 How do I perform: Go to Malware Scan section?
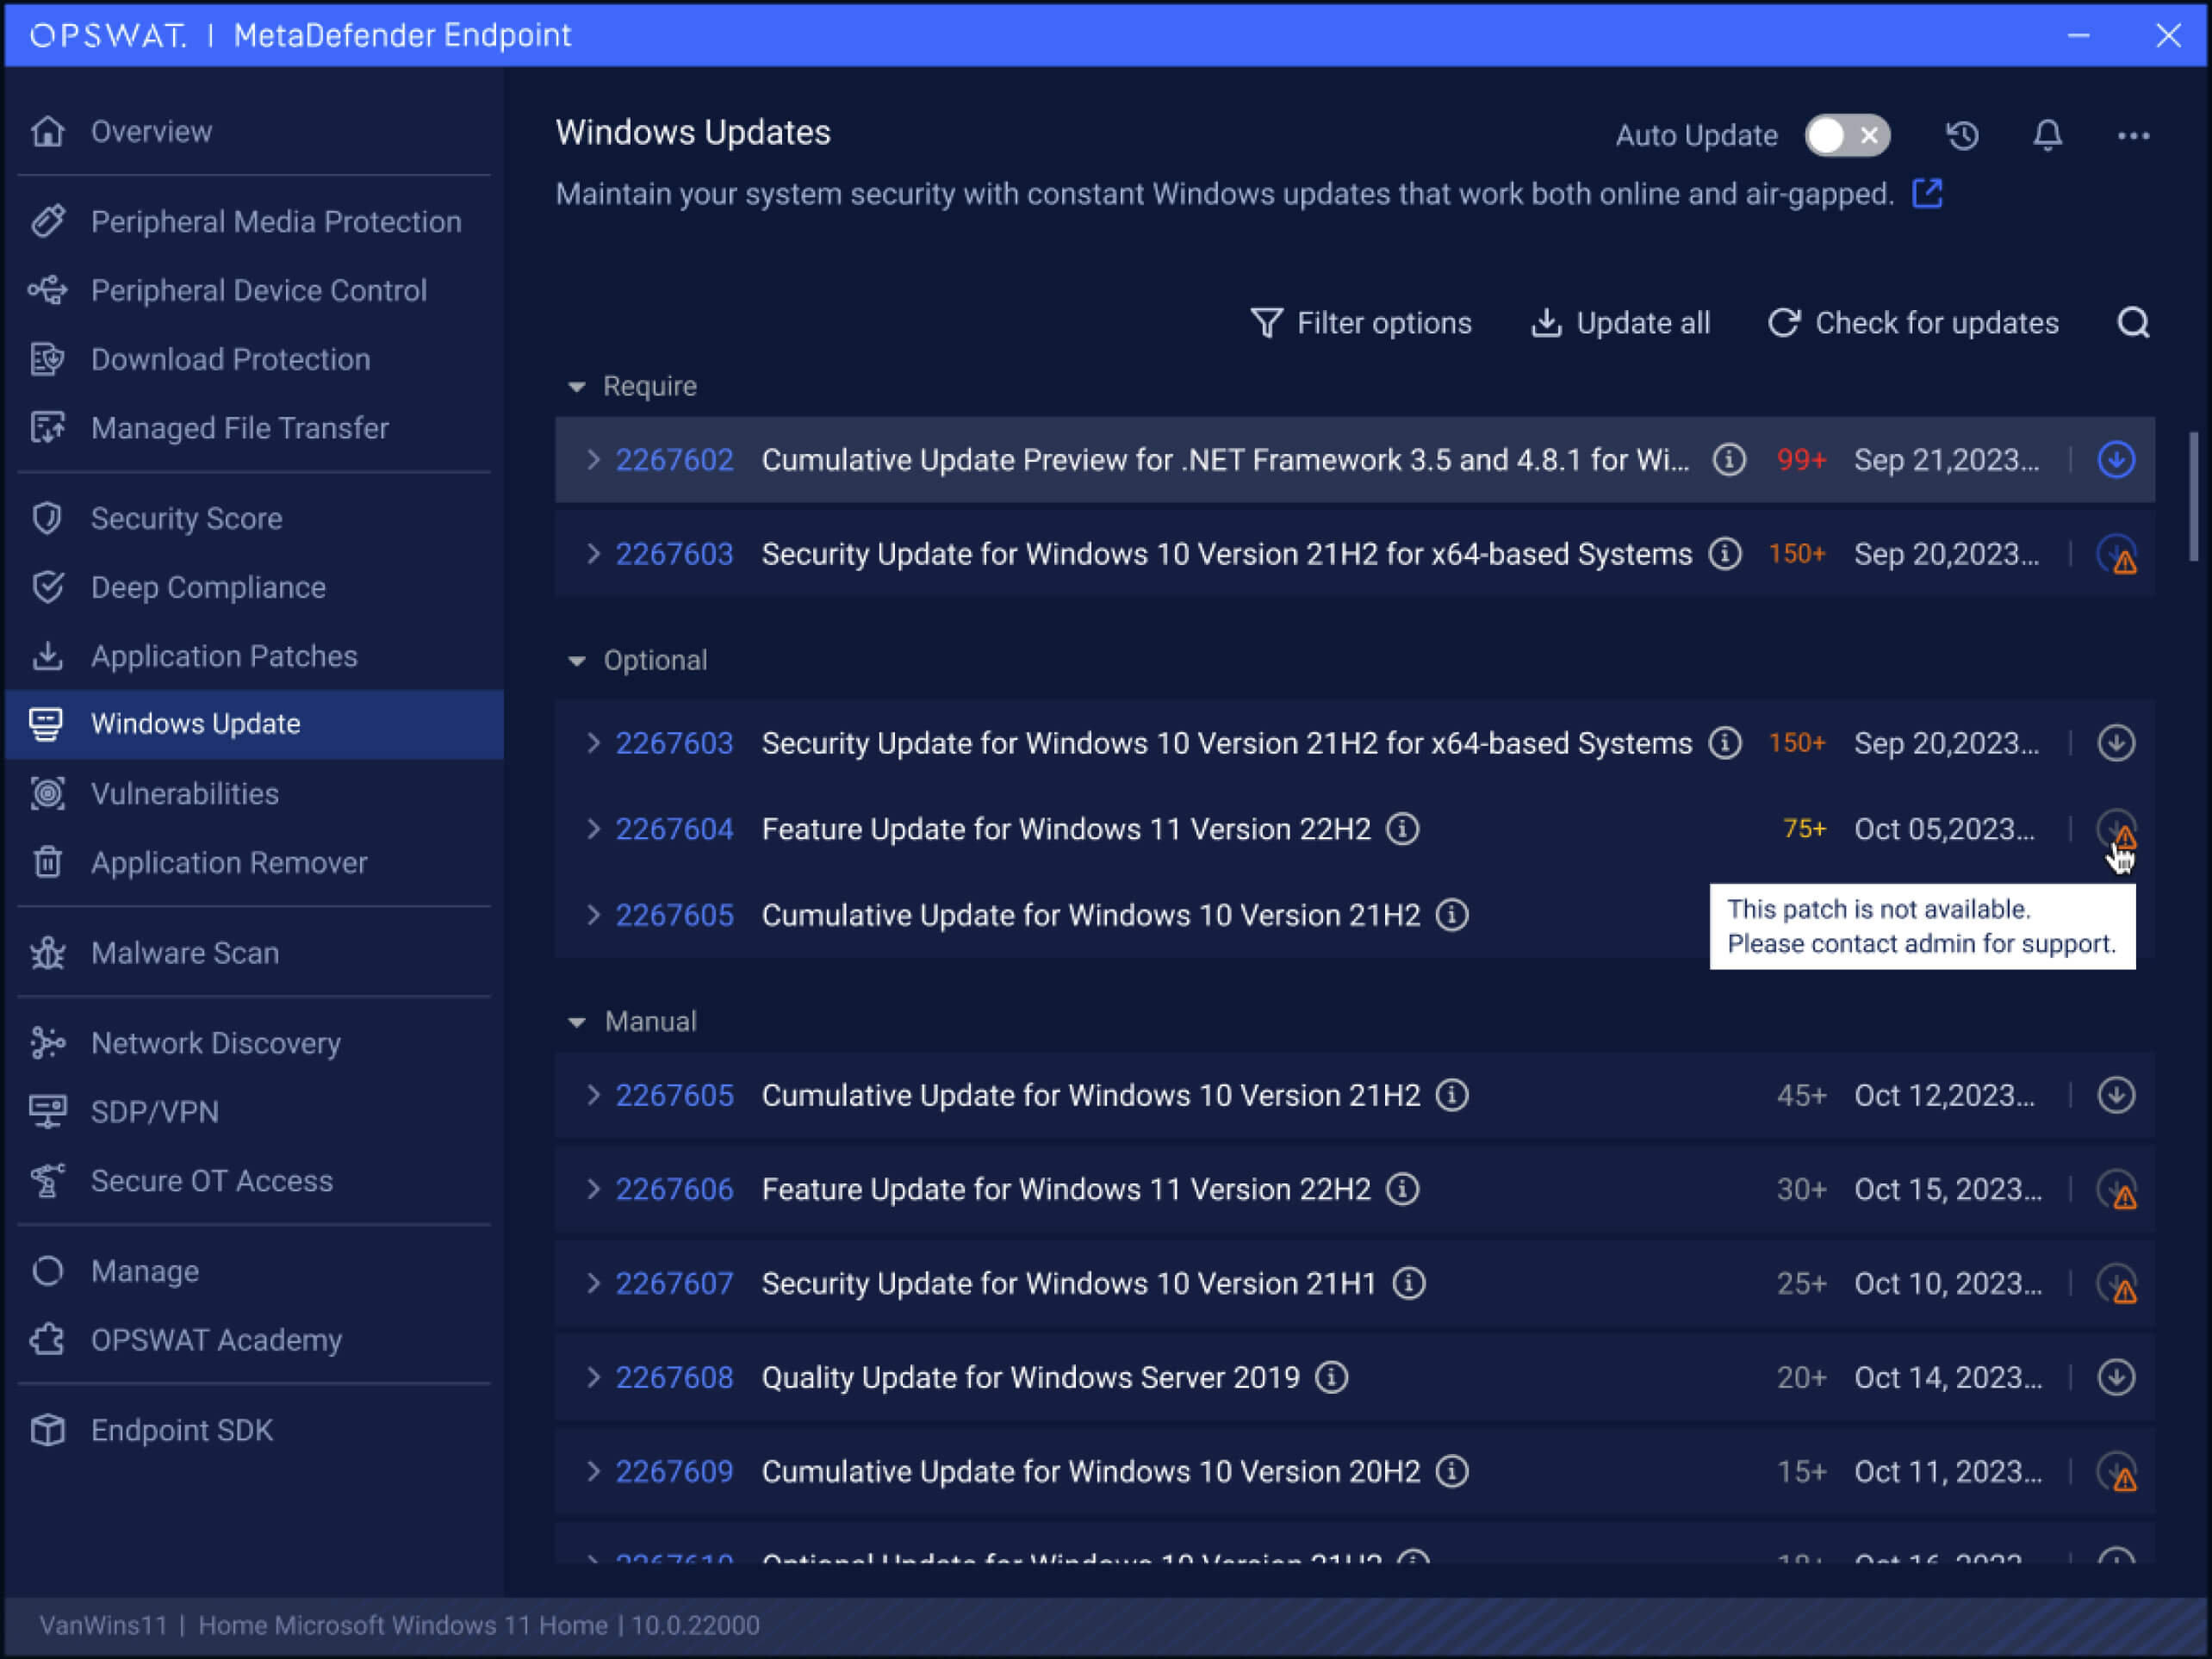tap(184, 953)
